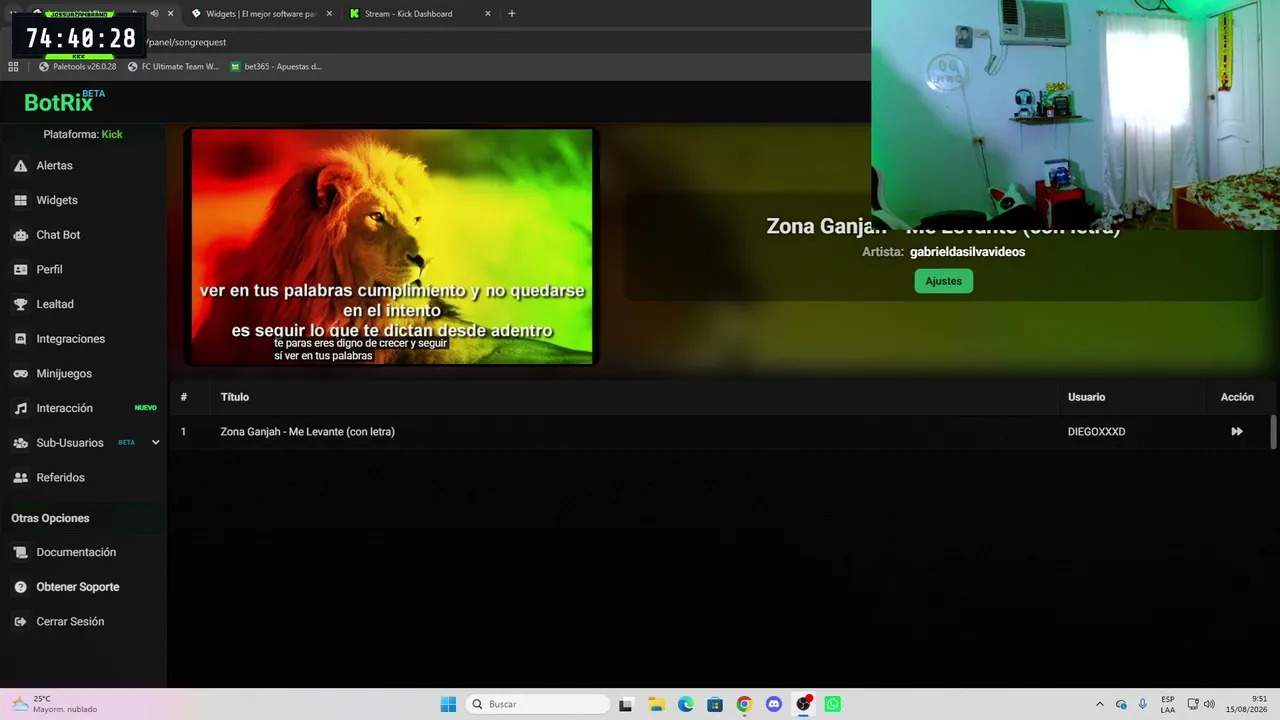Open the Widgets sidebar section

point(57,200)
